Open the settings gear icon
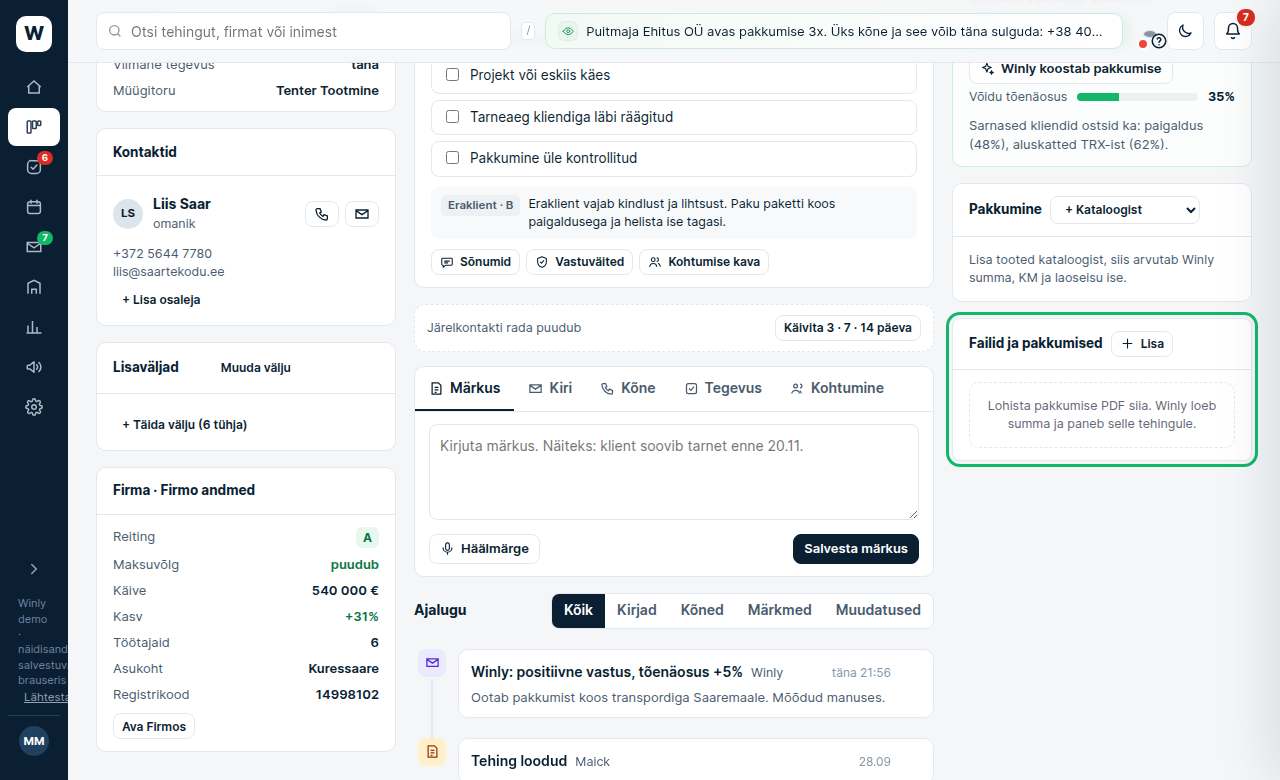Image resolution: width=1280 pixels, height=780 pixels. tap(34, 407)
